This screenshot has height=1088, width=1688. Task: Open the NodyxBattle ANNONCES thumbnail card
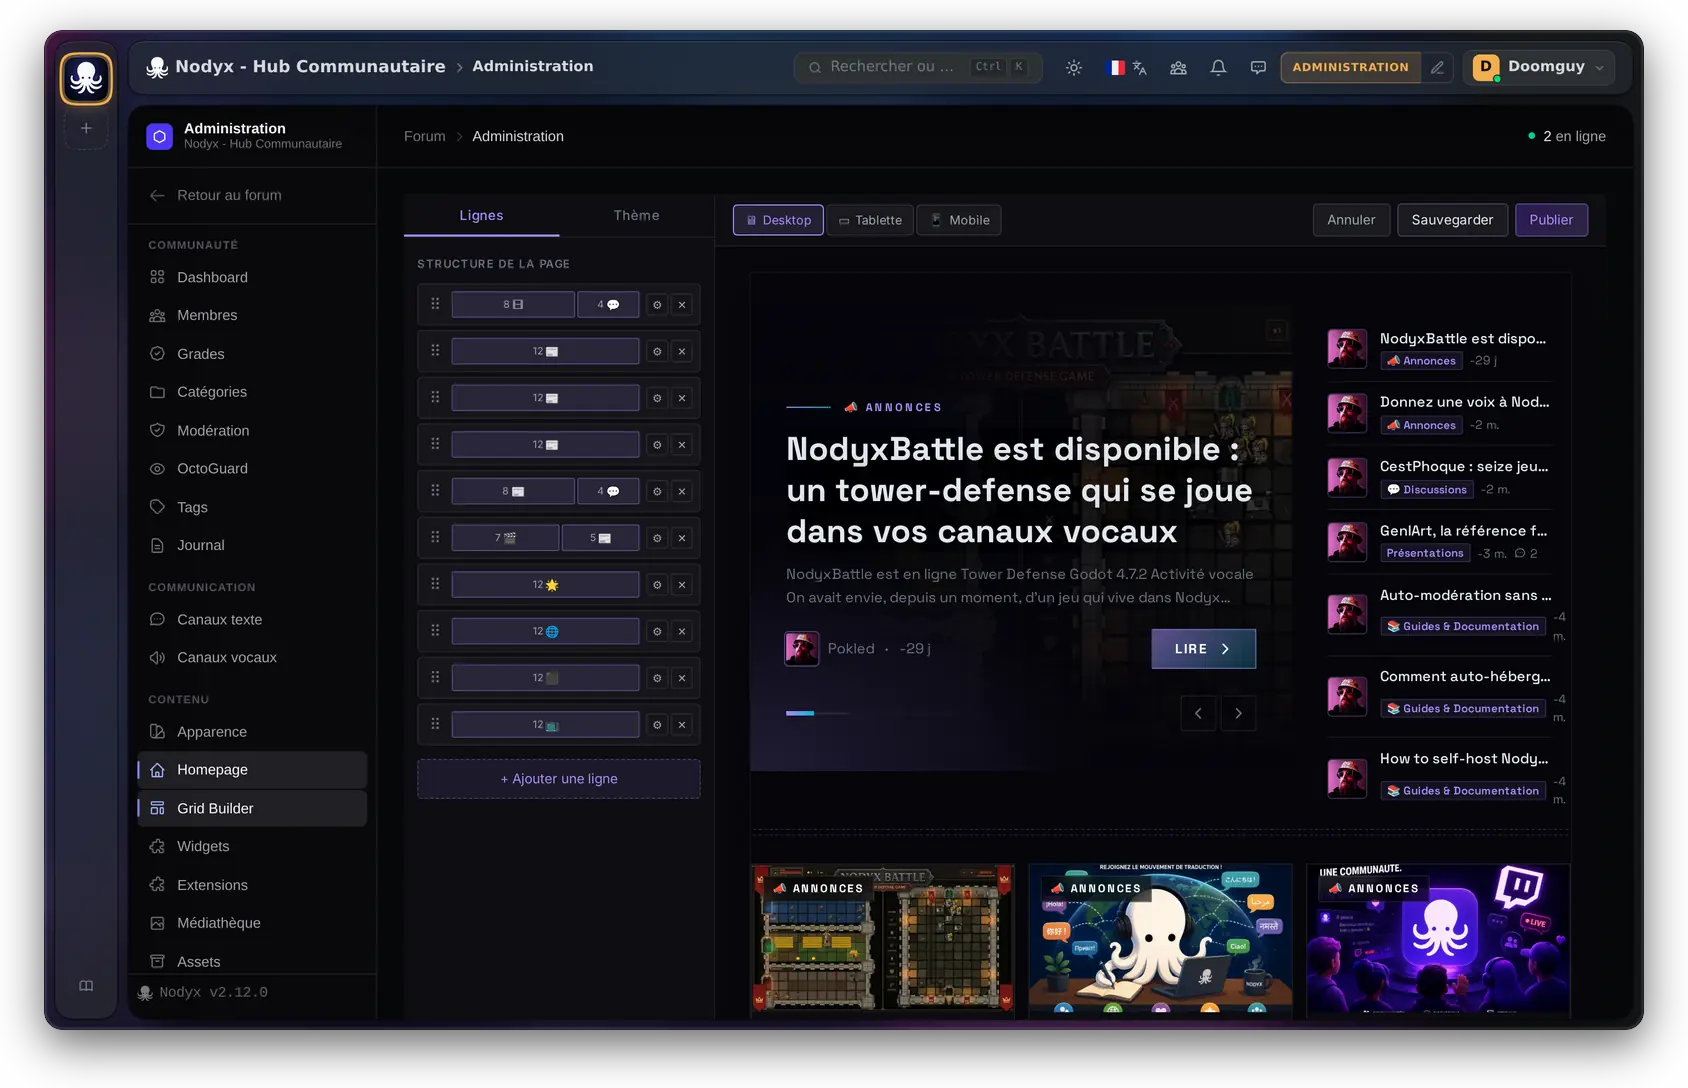(x=883, y=941)
